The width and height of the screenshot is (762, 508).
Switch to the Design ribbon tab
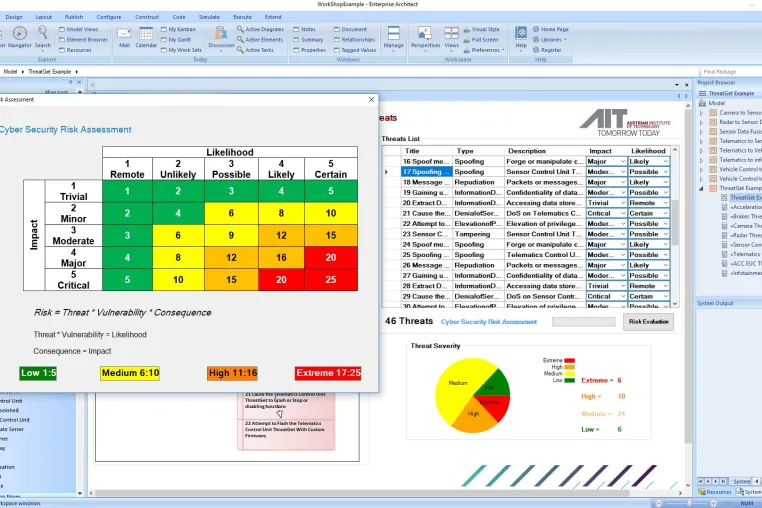[x=14, y=17]
